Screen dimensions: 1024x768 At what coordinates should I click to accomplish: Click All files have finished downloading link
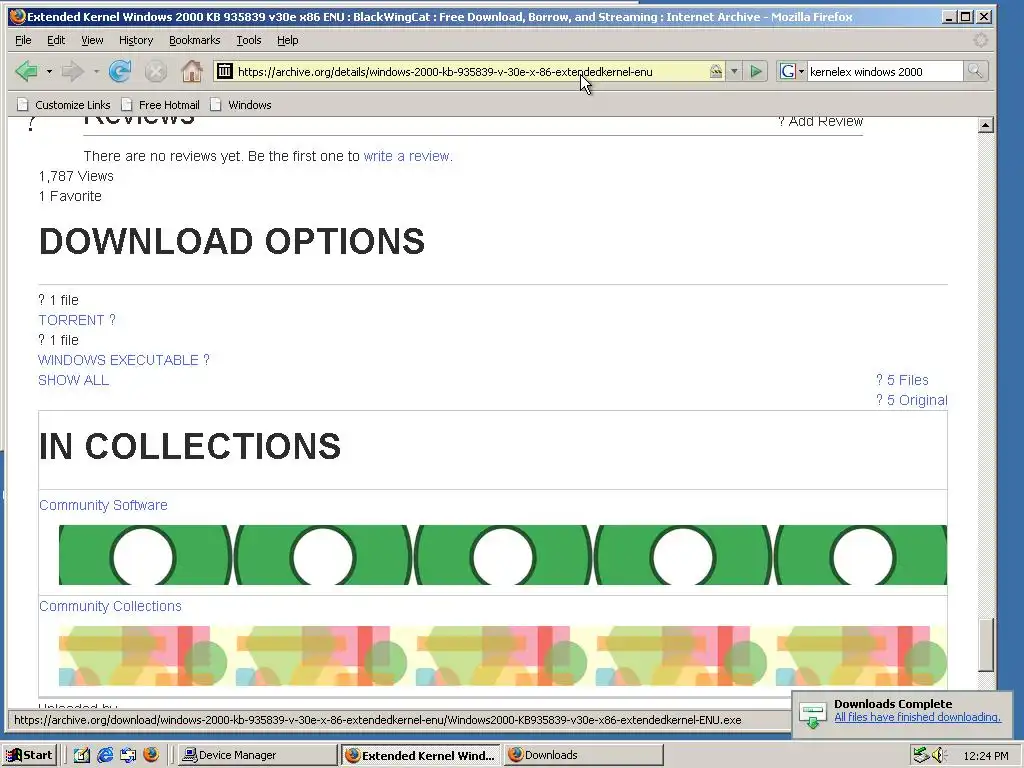(x=917, y=717)
